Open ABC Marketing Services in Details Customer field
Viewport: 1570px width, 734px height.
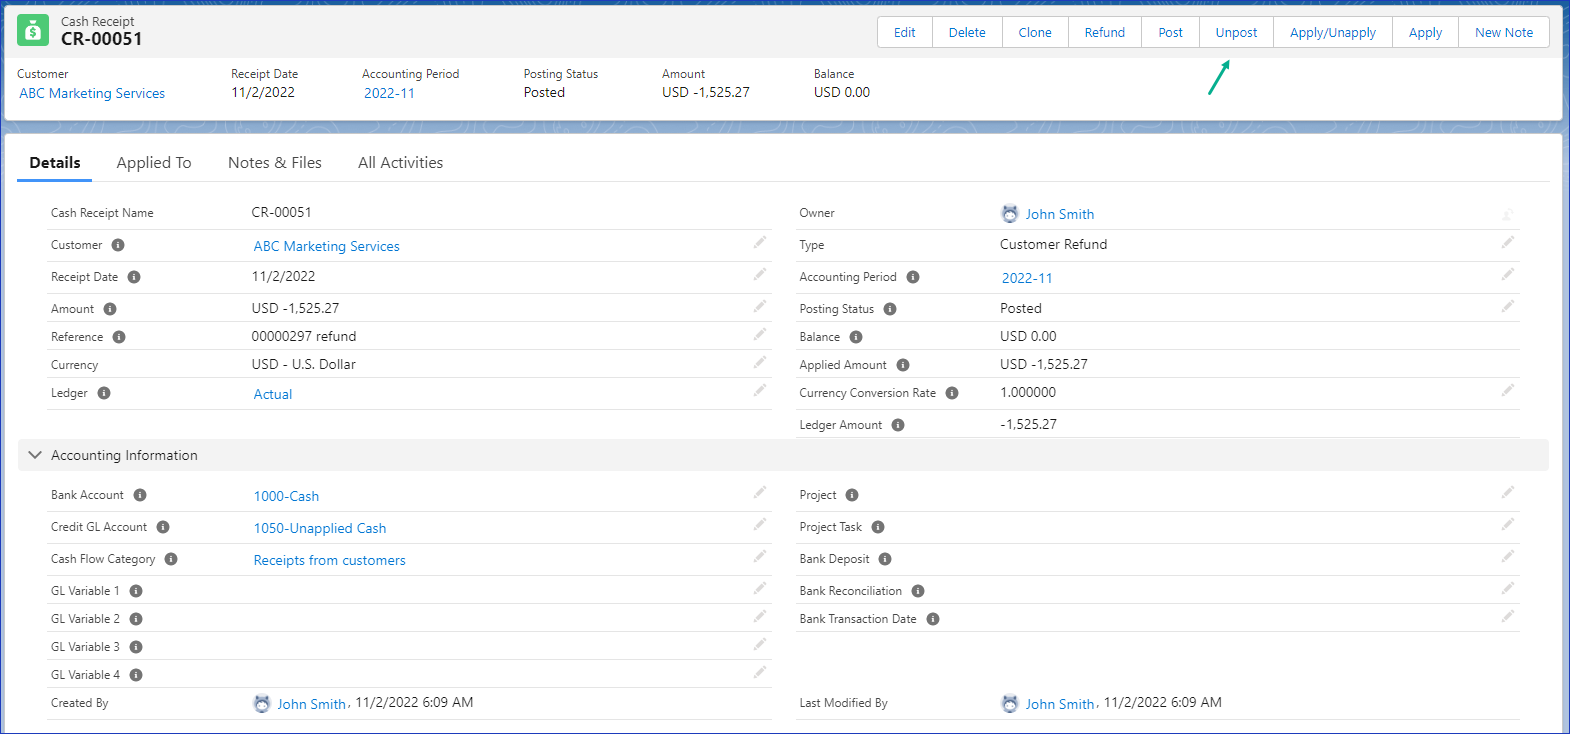pos(326,246)
